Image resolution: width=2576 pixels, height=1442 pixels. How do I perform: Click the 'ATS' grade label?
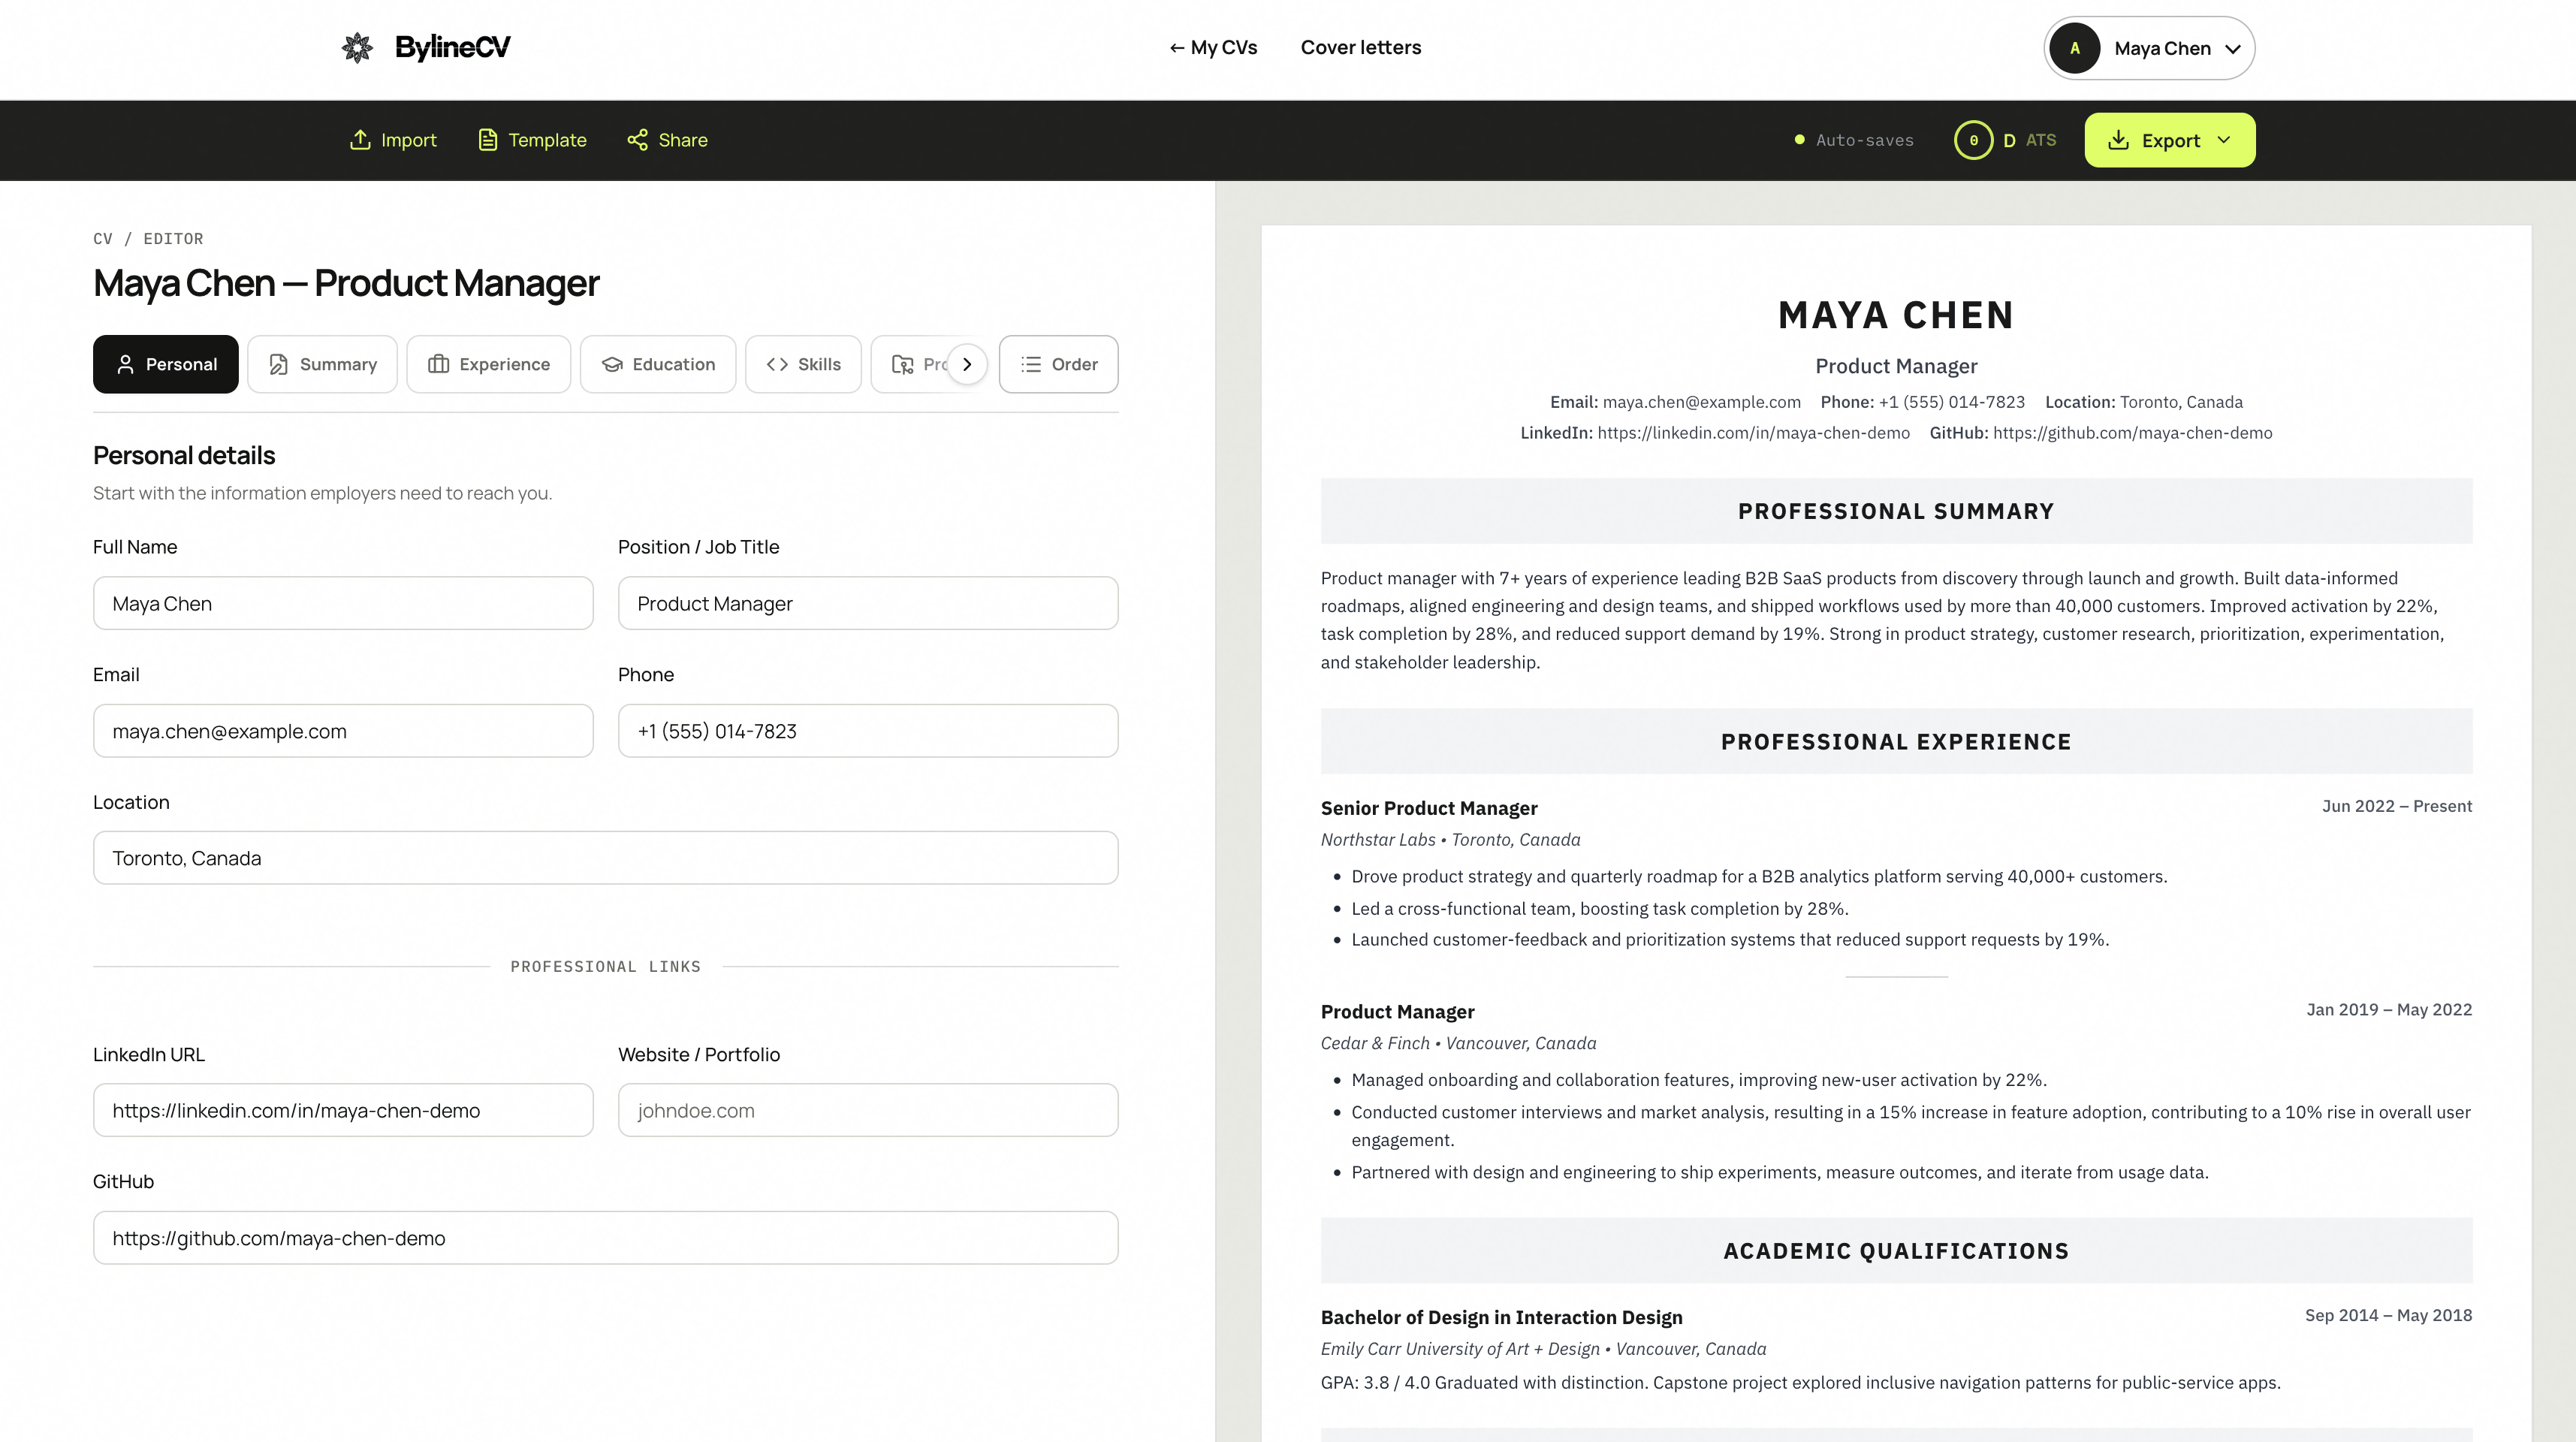2041,140
